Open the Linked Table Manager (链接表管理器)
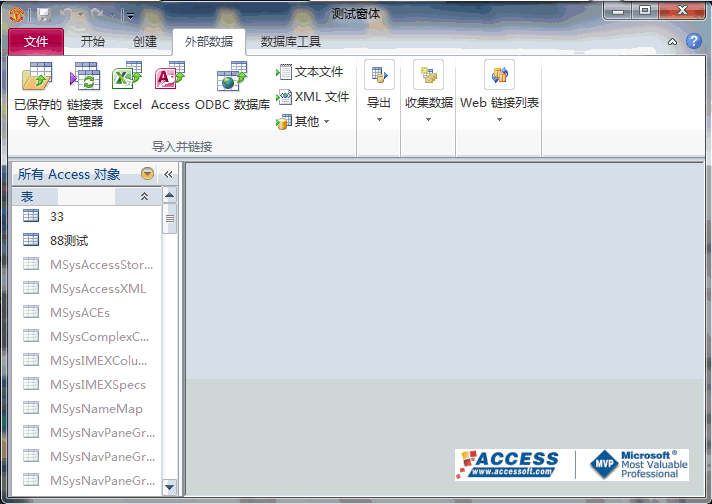This screenshot has height=504, width=712. 85,94
